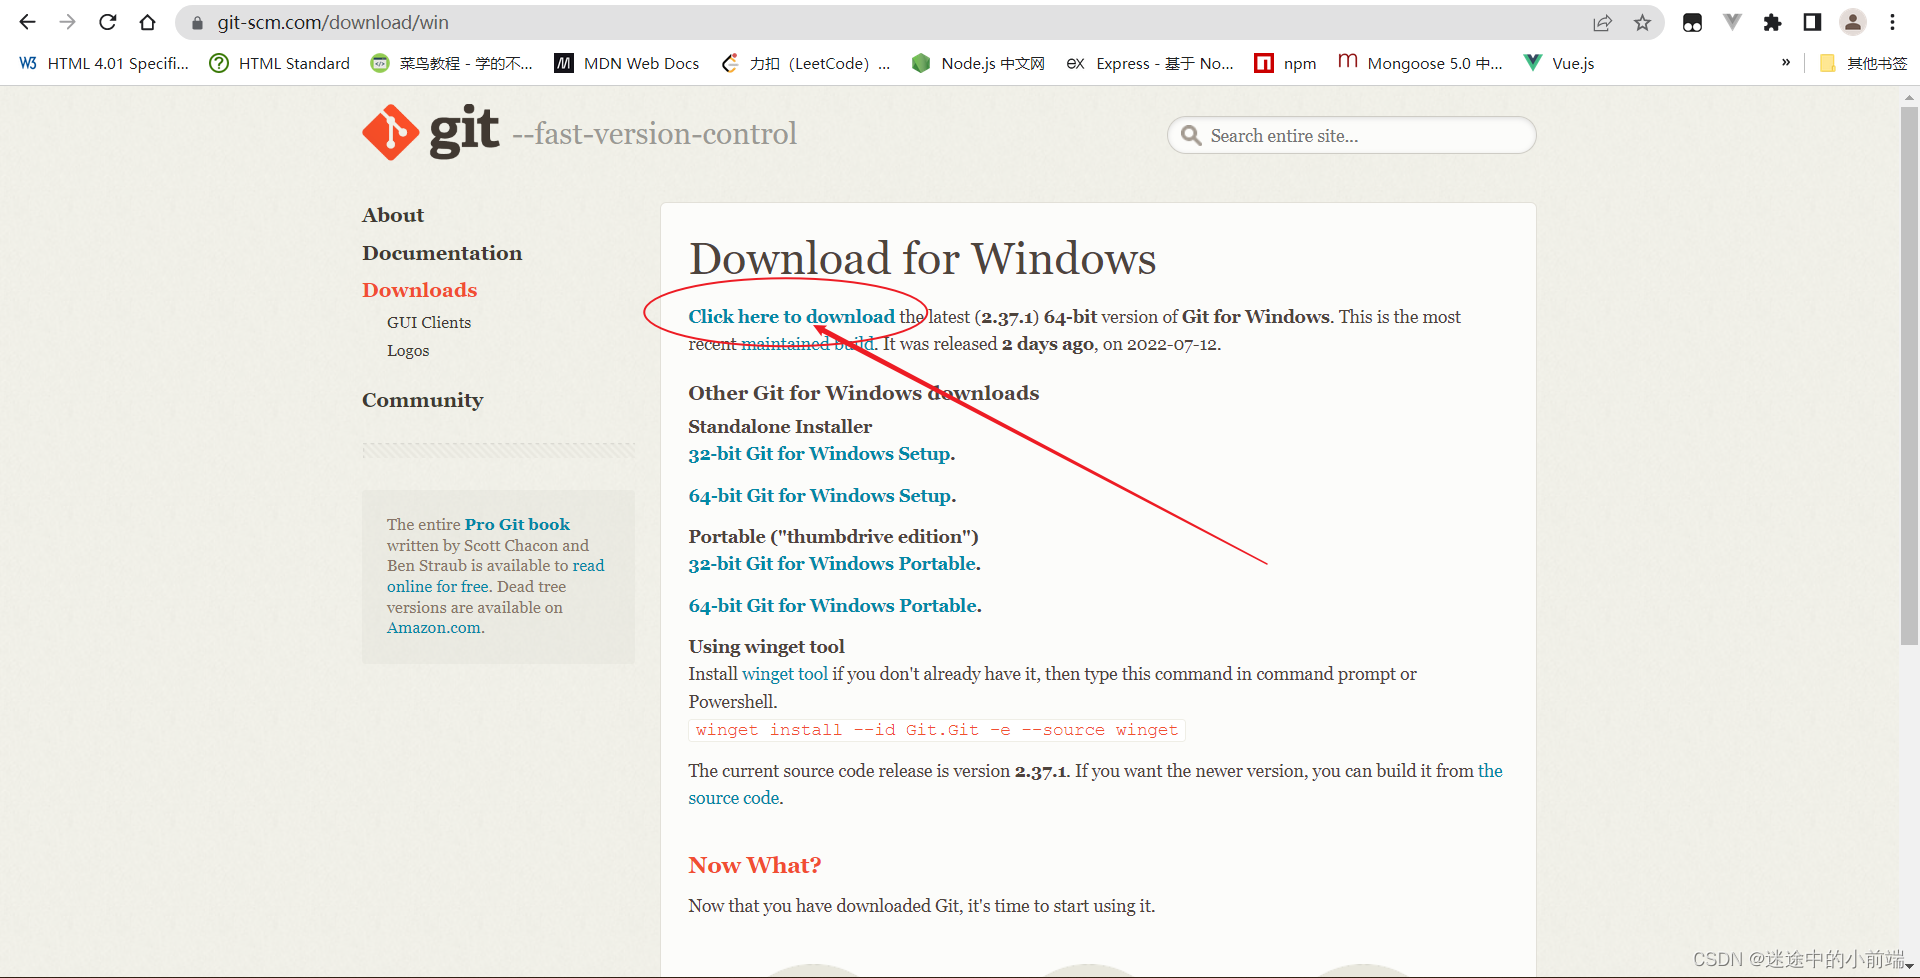Open the 其他书签 bookmarks folder
The width and height of the screenshot is (1920, 978).
click(1863, 63)
